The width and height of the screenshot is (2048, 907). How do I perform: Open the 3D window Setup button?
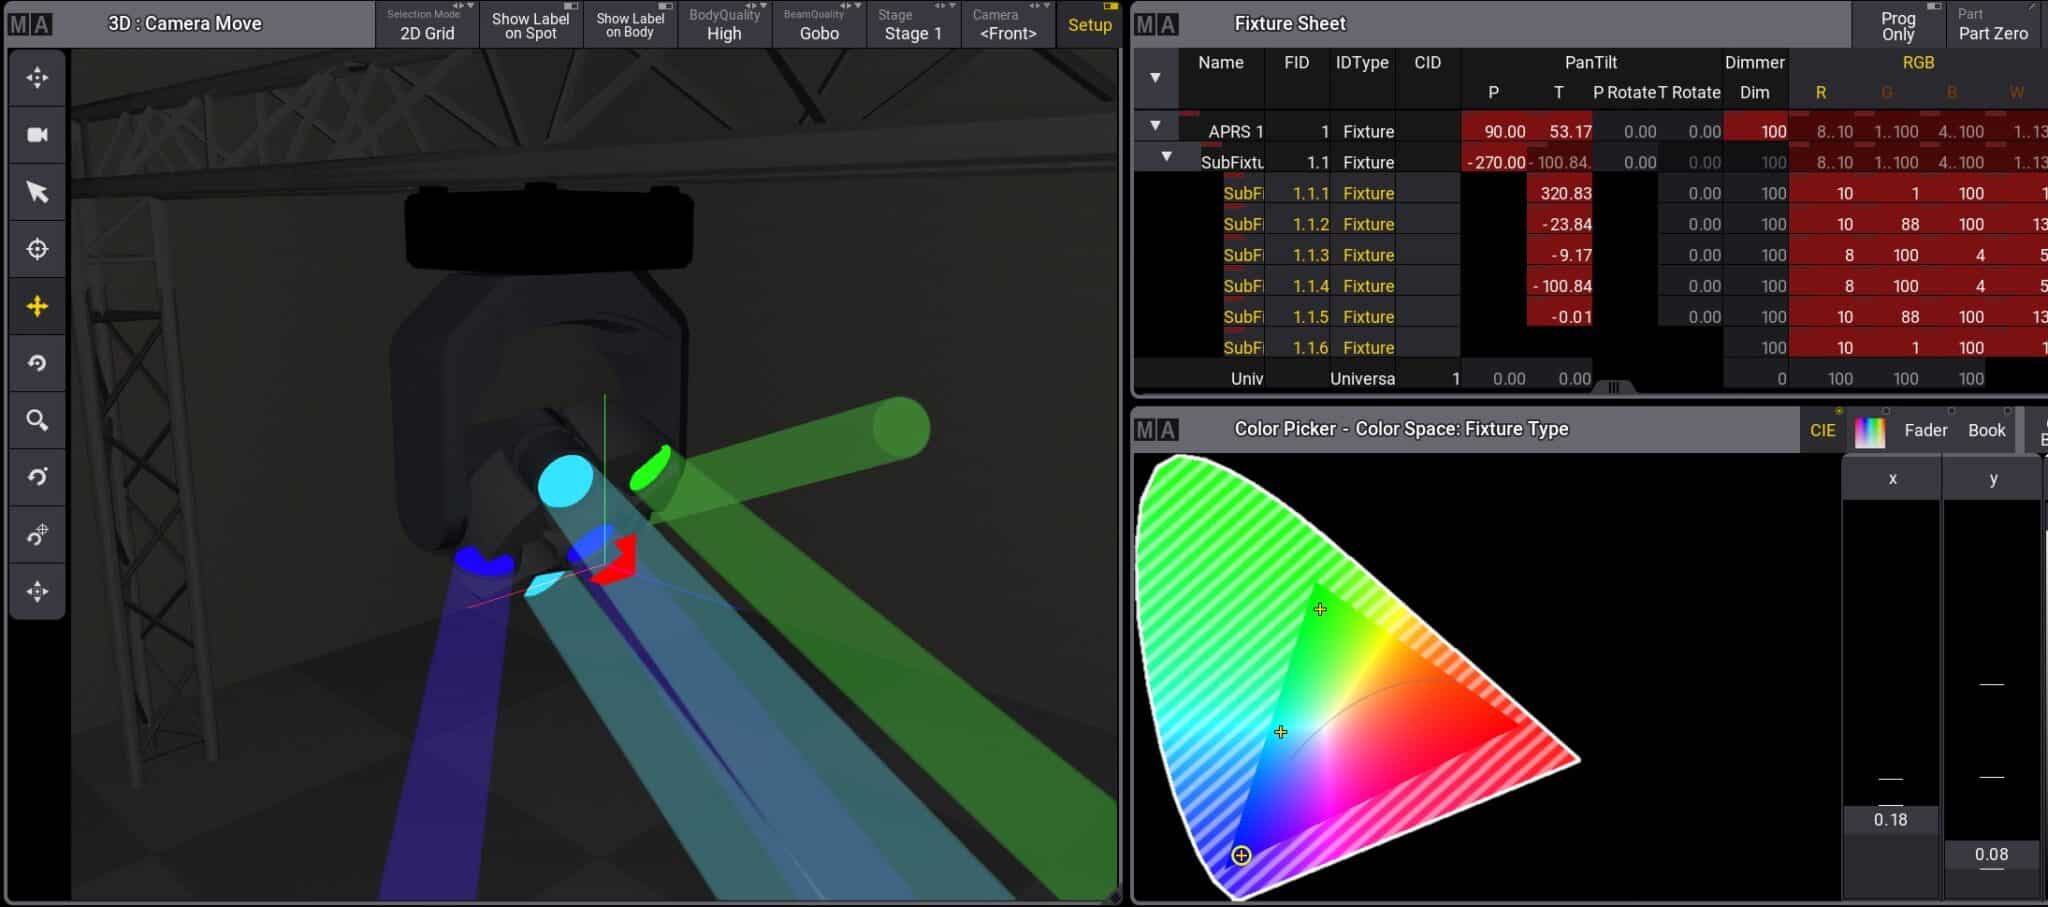[x=1089, y=25]
